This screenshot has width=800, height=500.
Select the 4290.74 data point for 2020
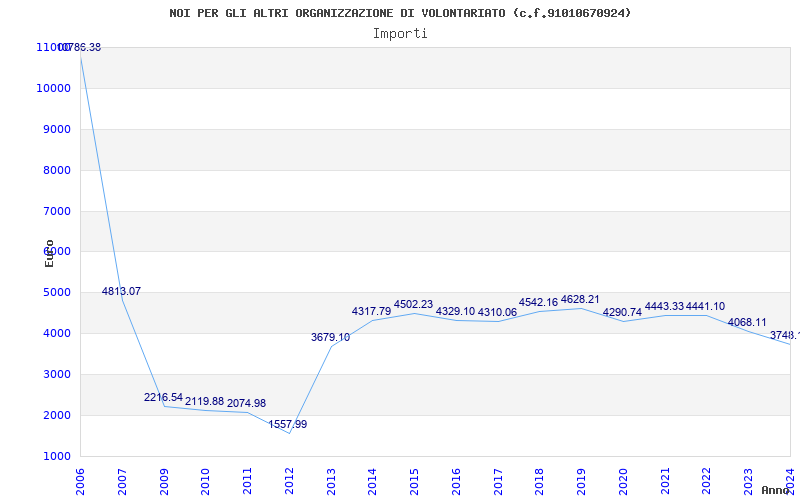[x=622, y=312]
